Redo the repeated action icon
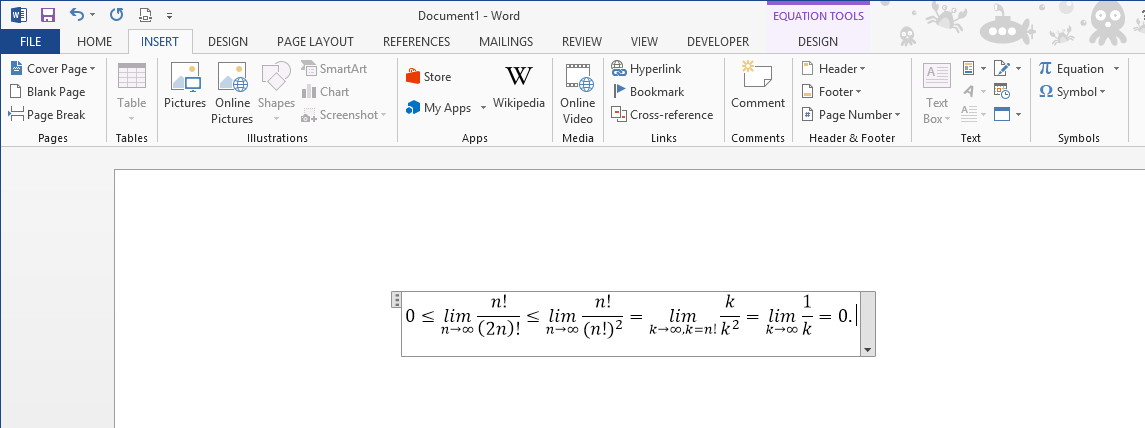This screenshot has width=1145, height=428. [116, 15]
